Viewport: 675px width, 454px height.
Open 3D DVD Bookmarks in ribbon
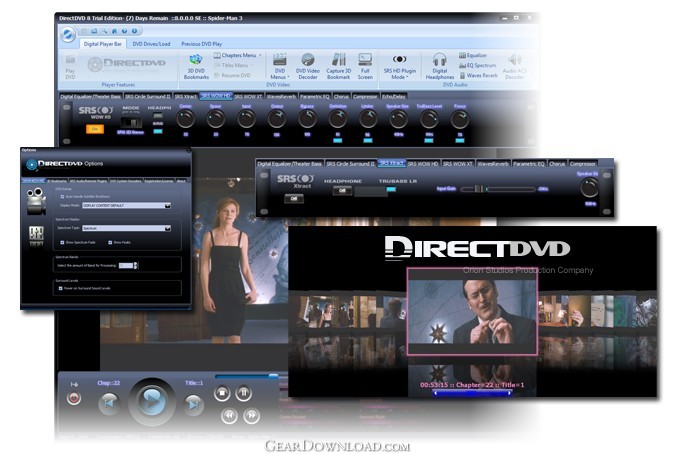[x=196, y=66]
